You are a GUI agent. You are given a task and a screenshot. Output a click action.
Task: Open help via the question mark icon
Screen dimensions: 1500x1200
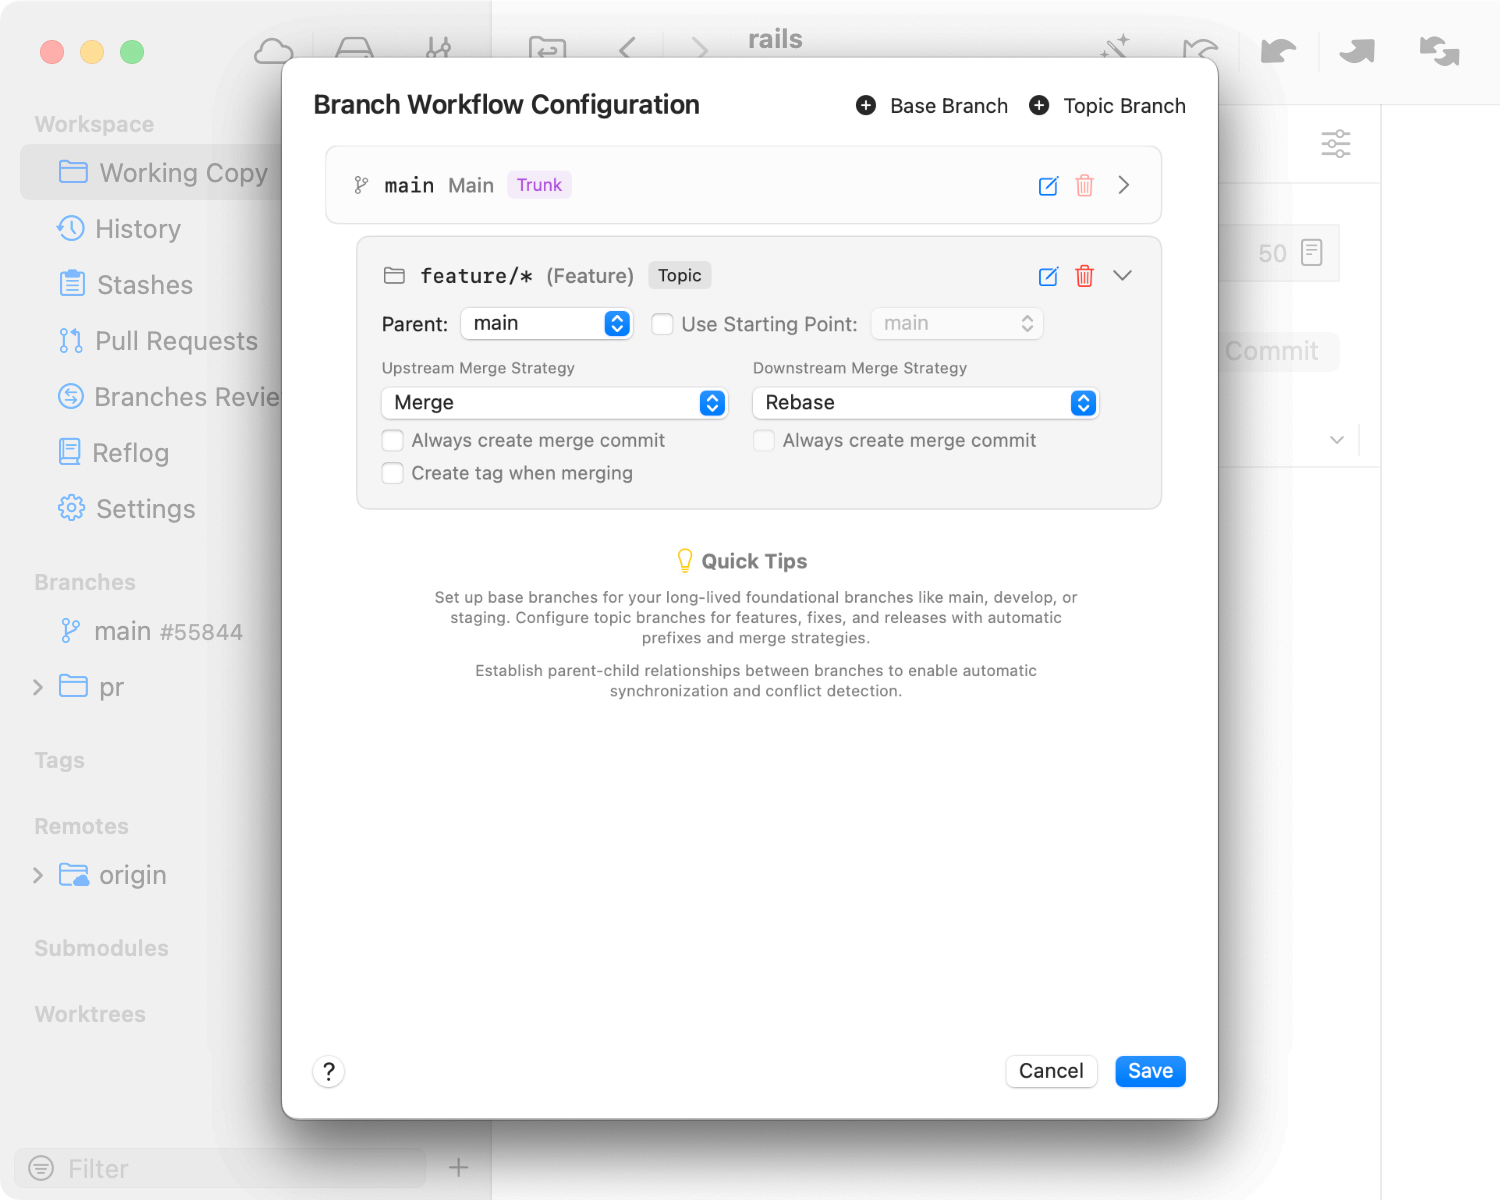pos(328,1071)
